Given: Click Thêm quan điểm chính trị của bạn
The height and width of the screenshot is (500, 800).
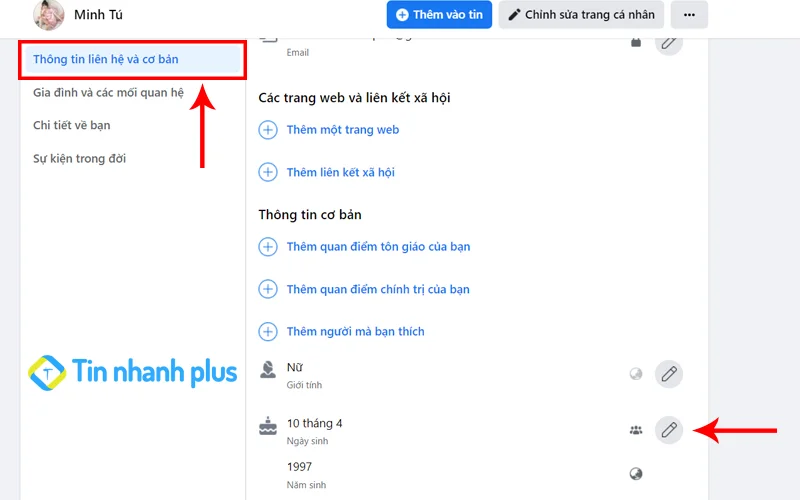Looking at the screenshot, I should coord(378,289).
